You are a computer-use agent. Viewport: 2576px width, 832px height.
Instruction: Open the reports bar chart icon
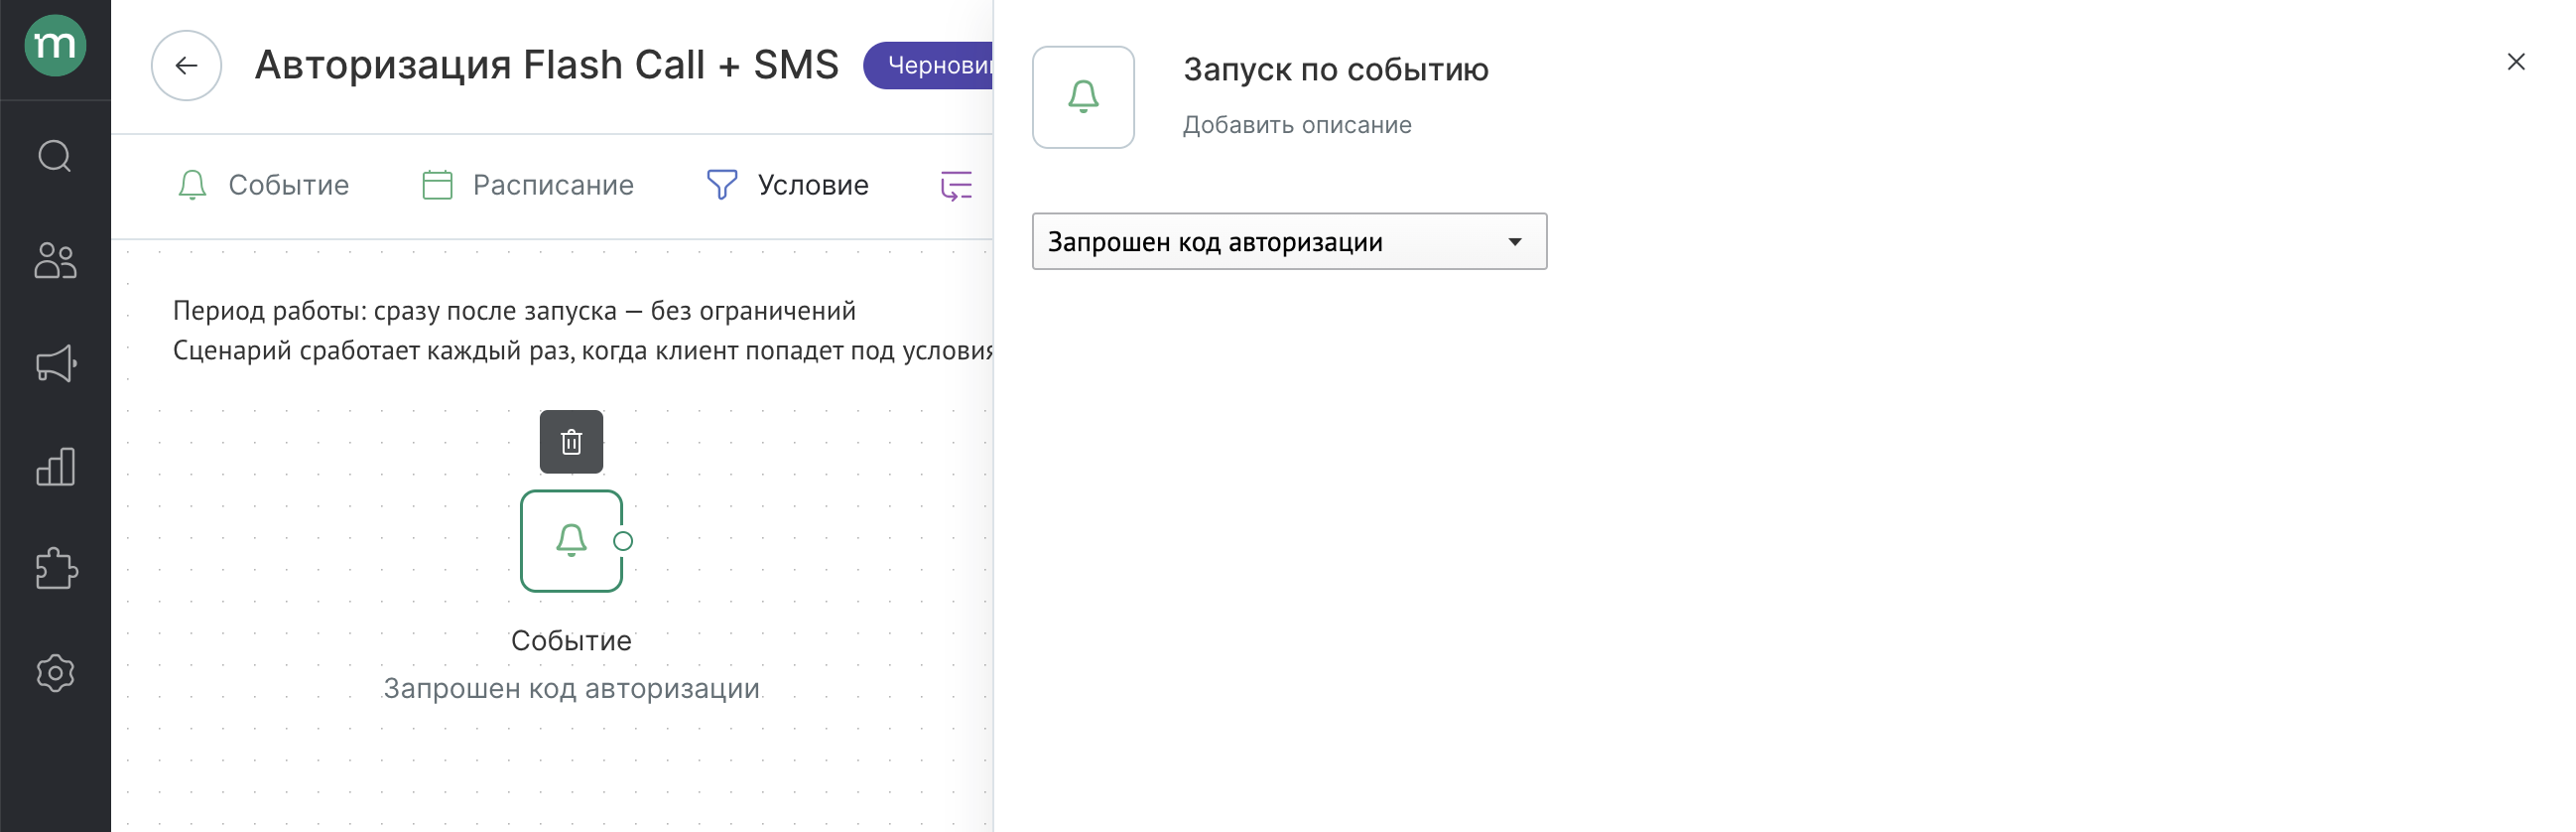[x=55, y=467]
